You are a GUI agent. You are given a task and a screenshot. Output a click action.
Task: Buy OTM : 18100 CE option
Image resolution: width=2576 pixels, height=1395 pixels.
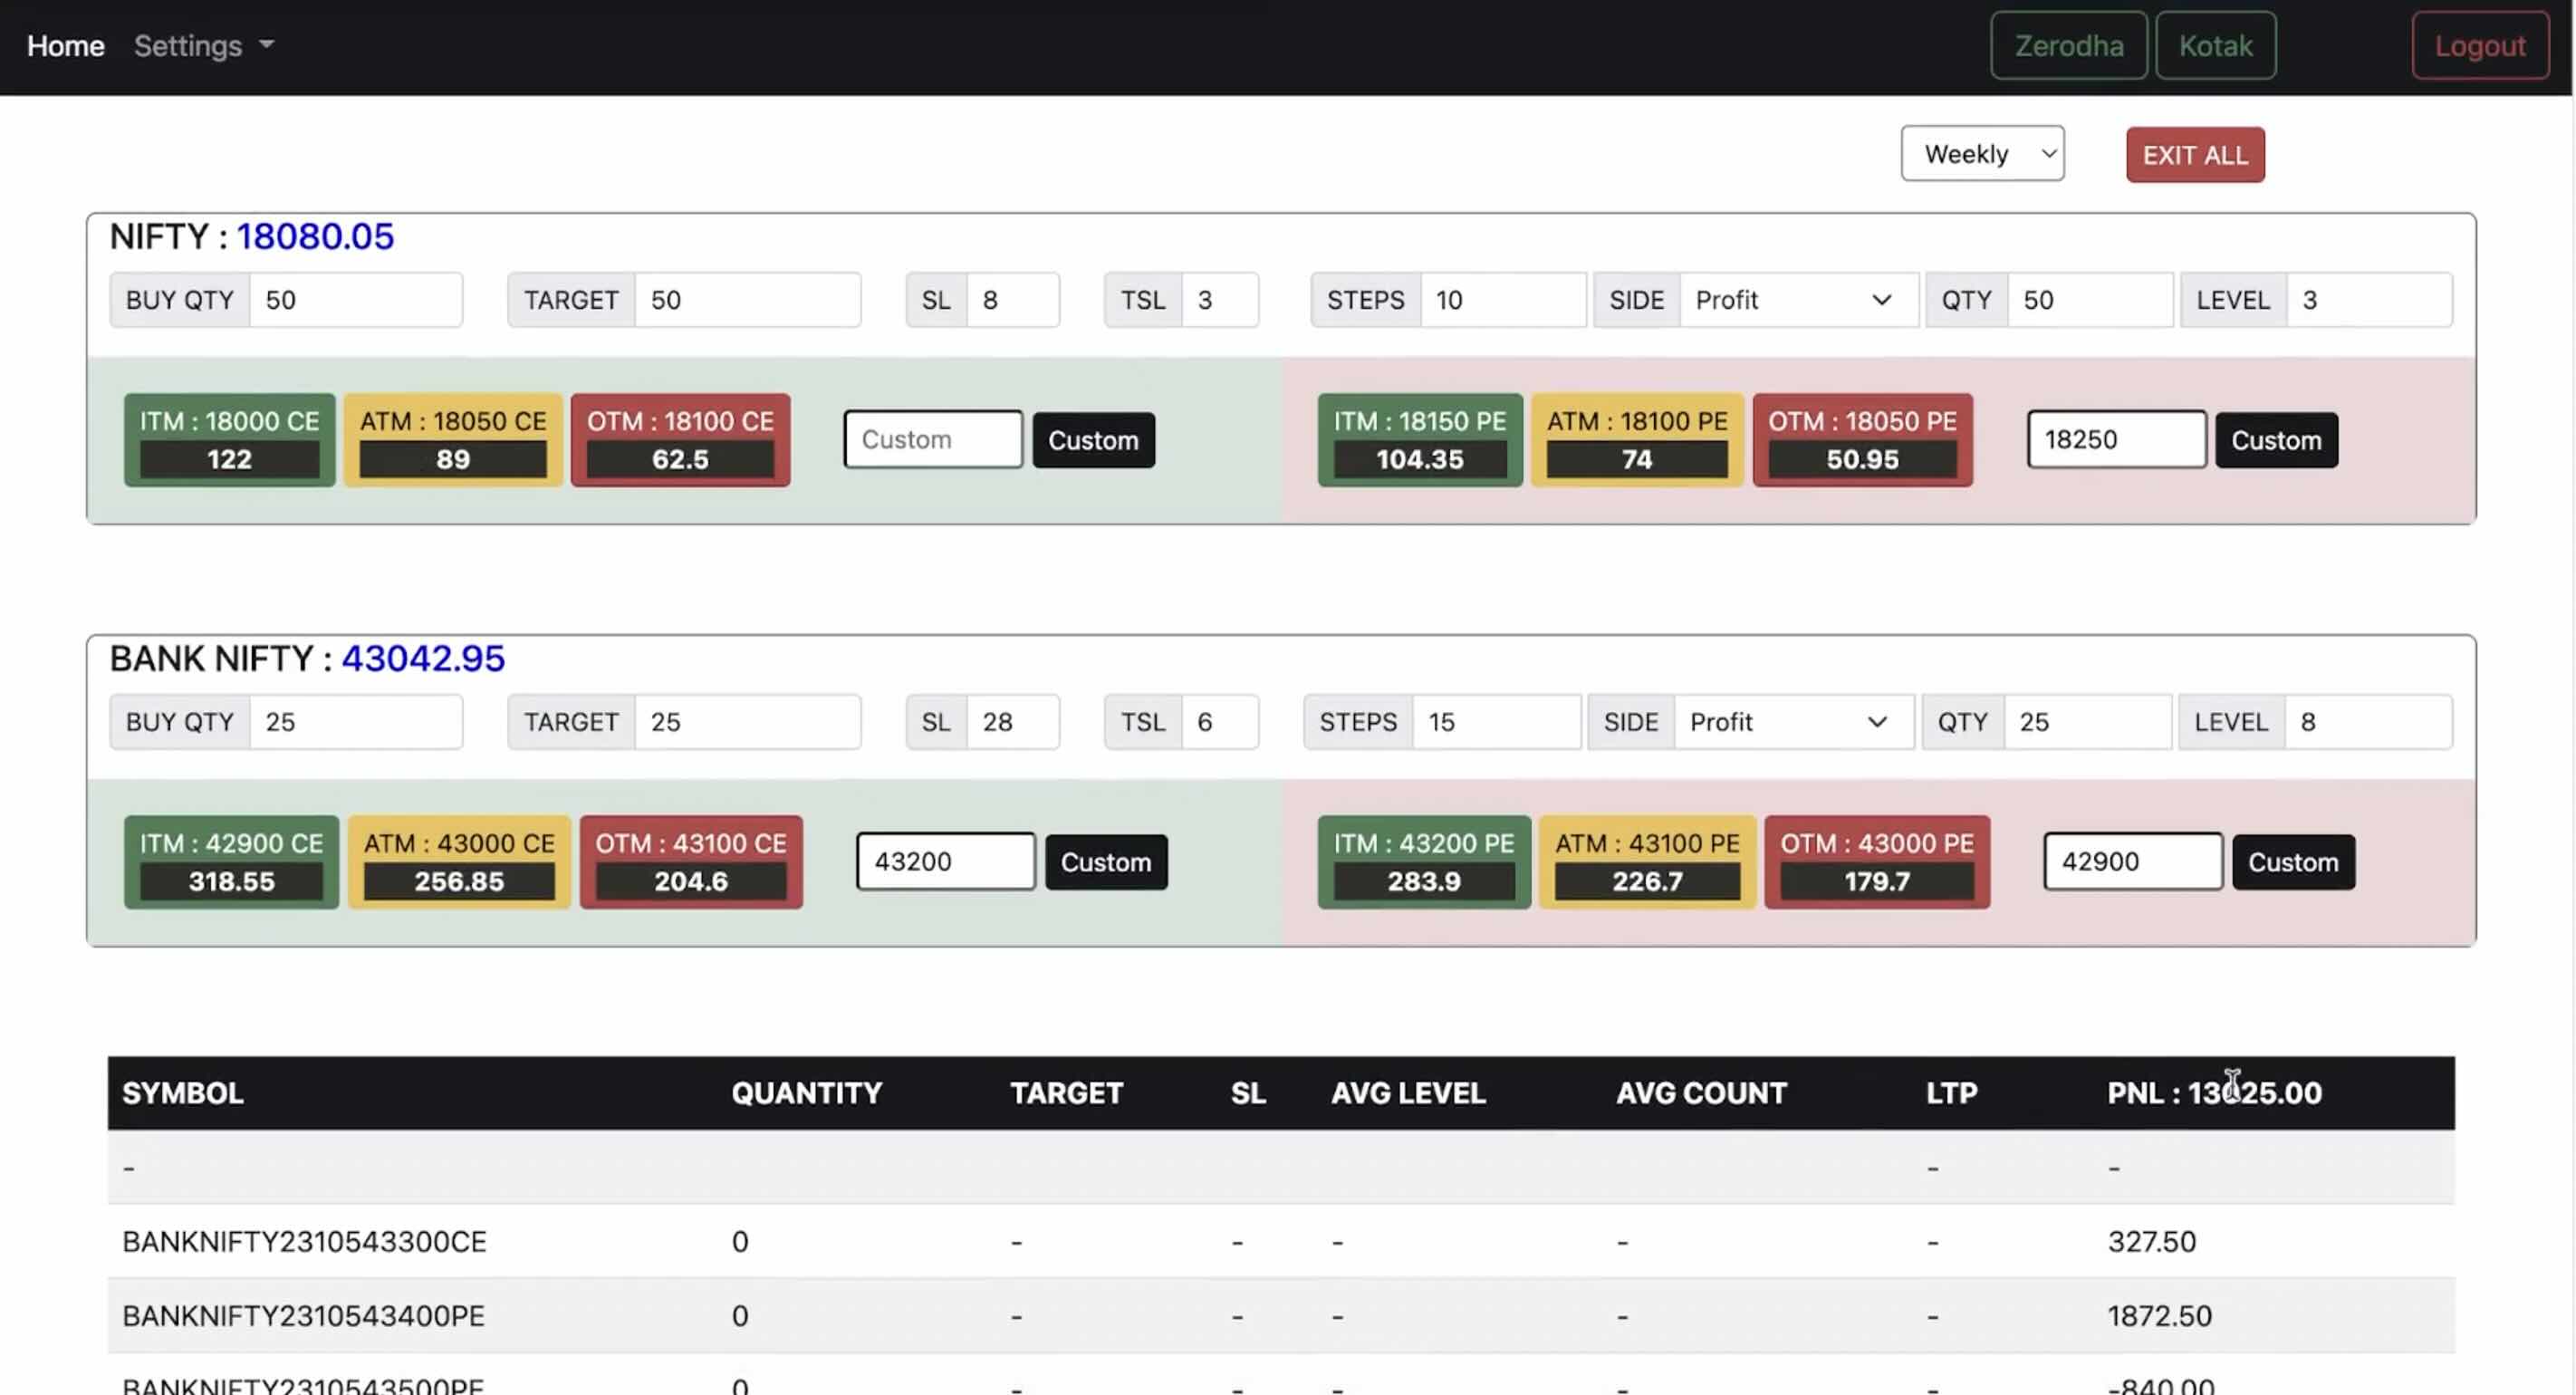click(x=680, y=440)
